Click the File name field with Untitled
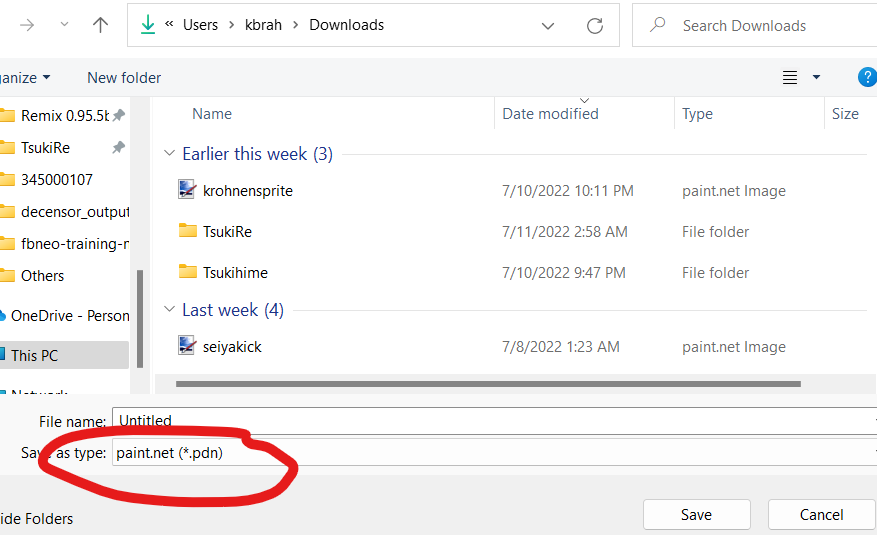 point(494,420)
